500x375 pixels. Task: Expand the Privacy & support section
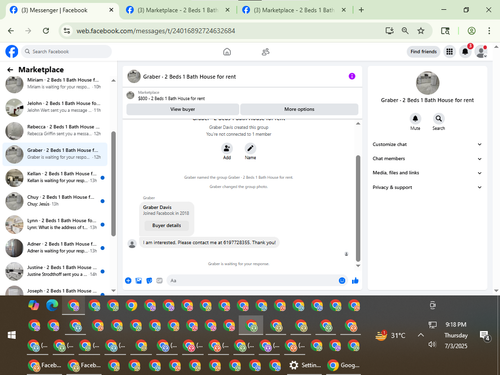tap(427, 187)
